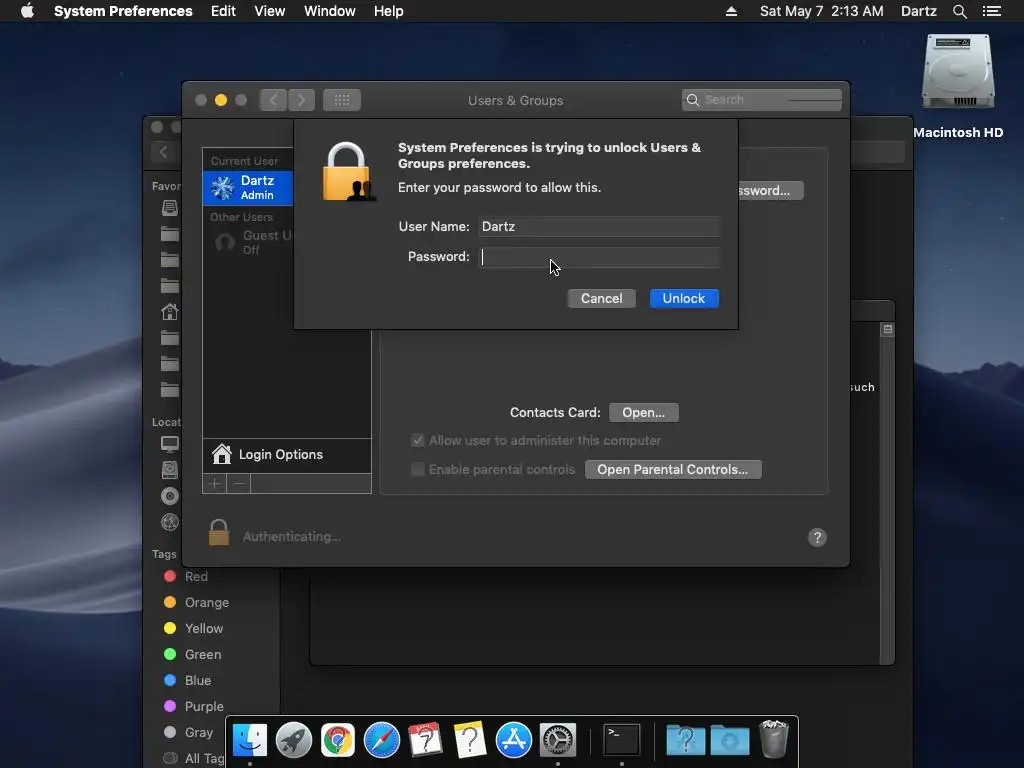Click the eject icon in menu bar
This screenshot has height=768, width=1024.
point(731,11)
